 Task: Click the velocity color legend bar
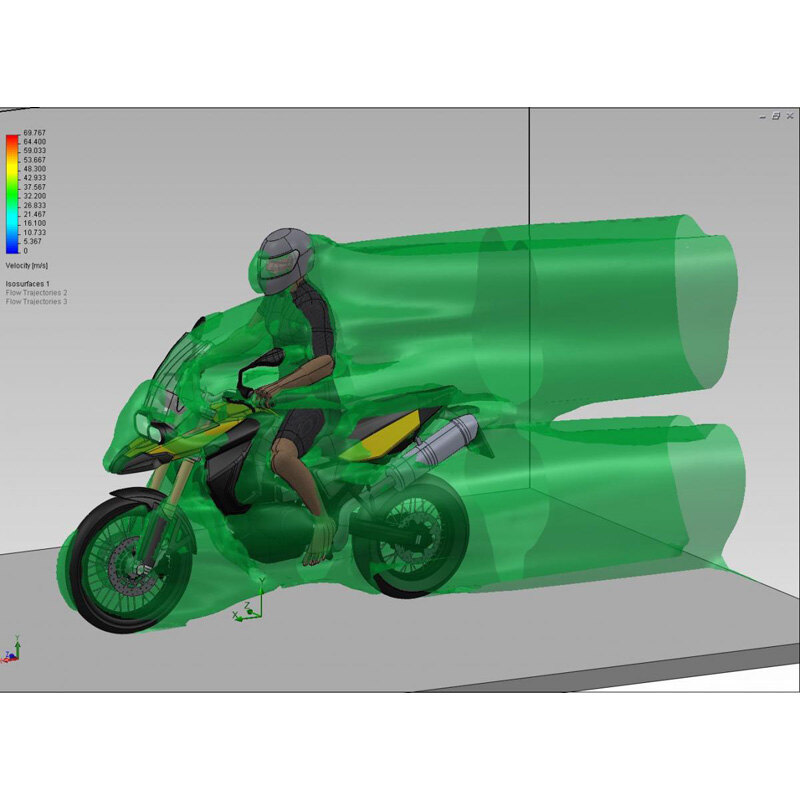(x=12, y=190)
